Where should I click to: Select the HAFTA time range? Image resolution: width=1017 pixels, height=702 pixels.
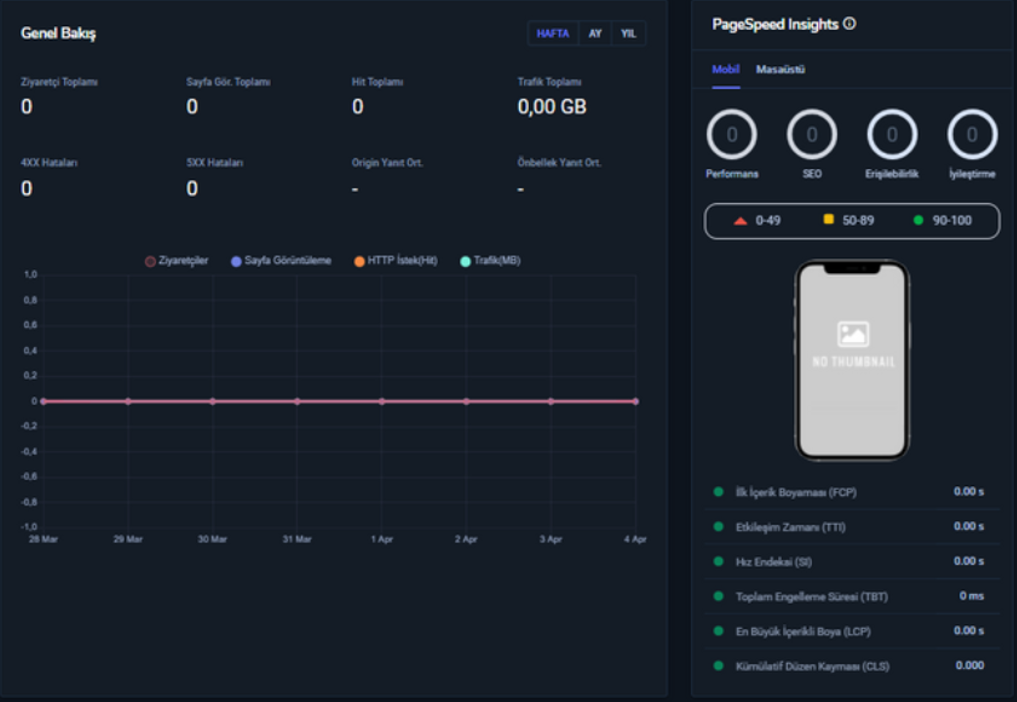tap(553, 34)
